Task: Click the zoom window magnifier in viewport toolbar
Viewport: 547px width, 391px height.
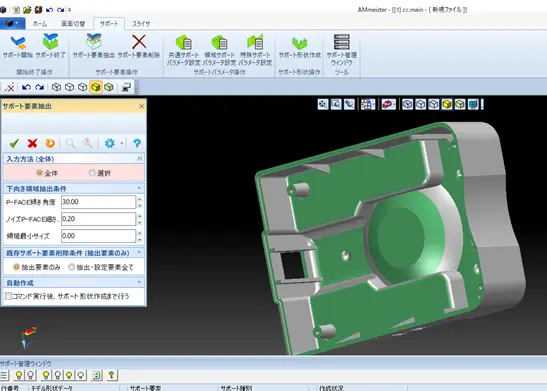Action: (x=336, y=104)
